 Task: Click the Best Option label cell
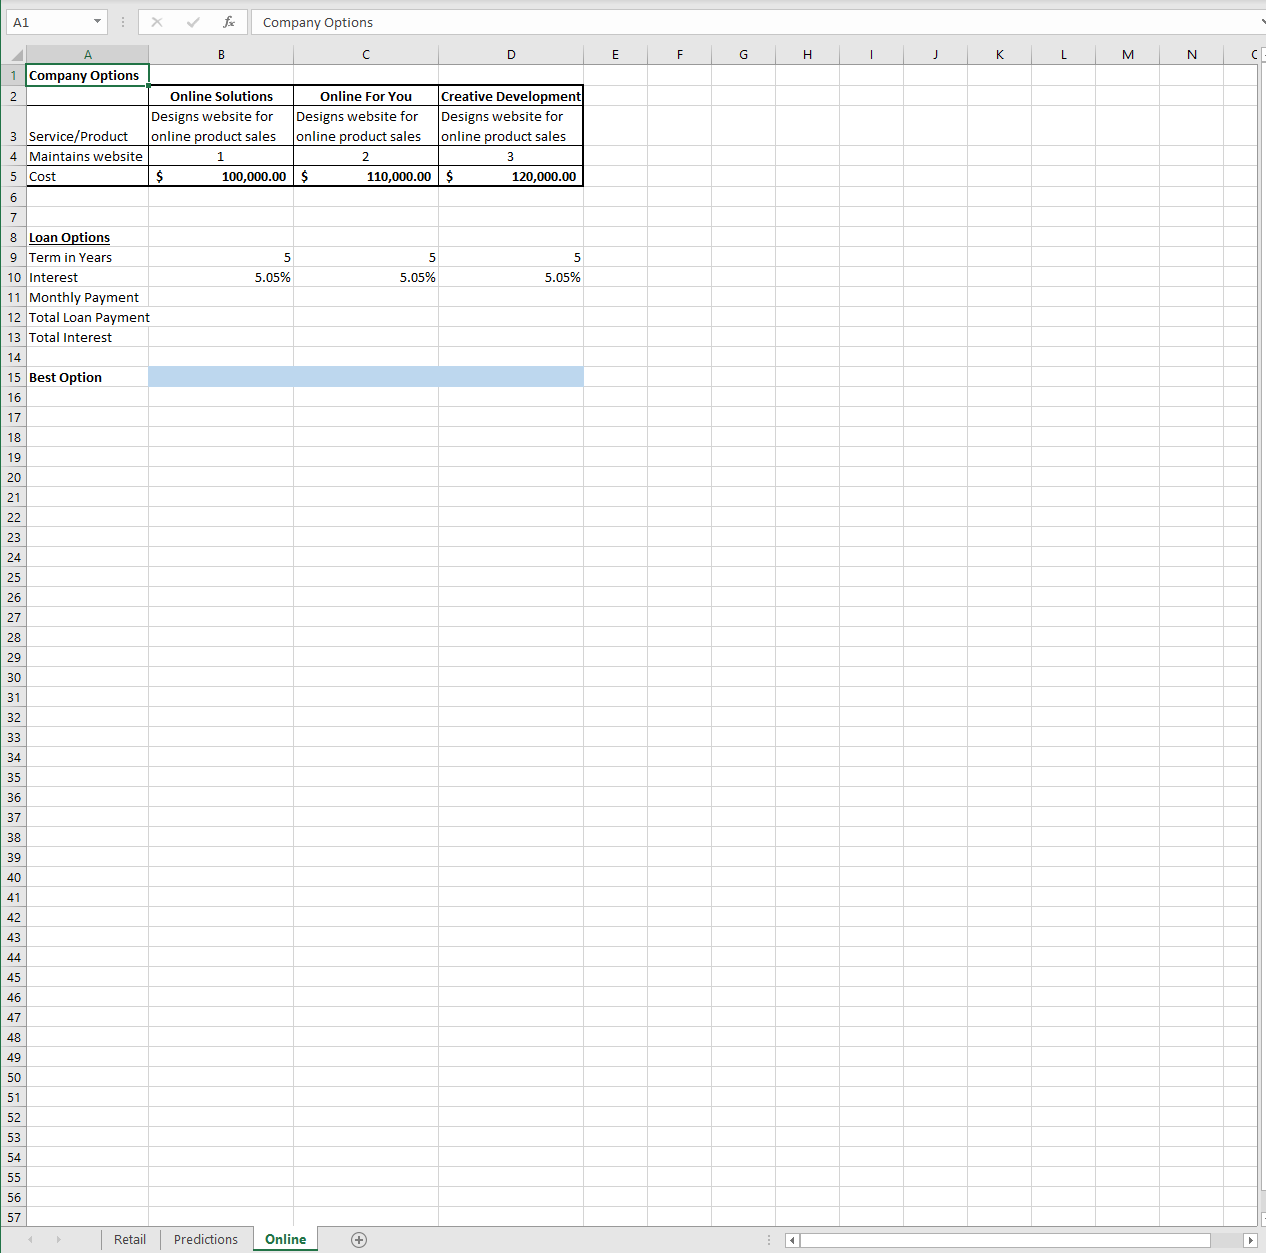click(x=65, y=377)
